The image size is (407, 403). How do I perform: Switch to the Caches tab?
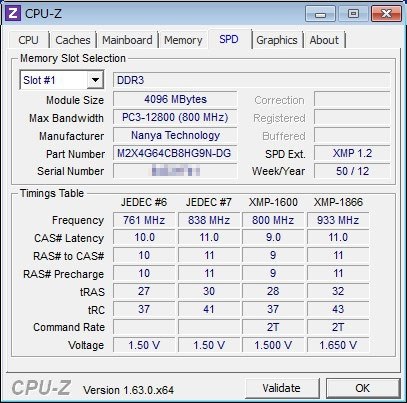point(73,40)
